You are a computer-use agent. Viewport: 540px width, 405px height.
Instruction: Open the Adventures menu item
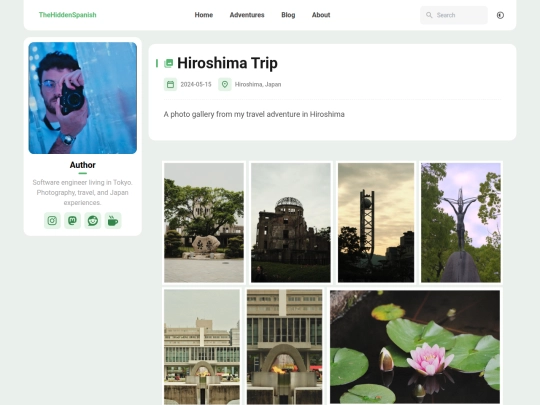(x=247, y=15)
